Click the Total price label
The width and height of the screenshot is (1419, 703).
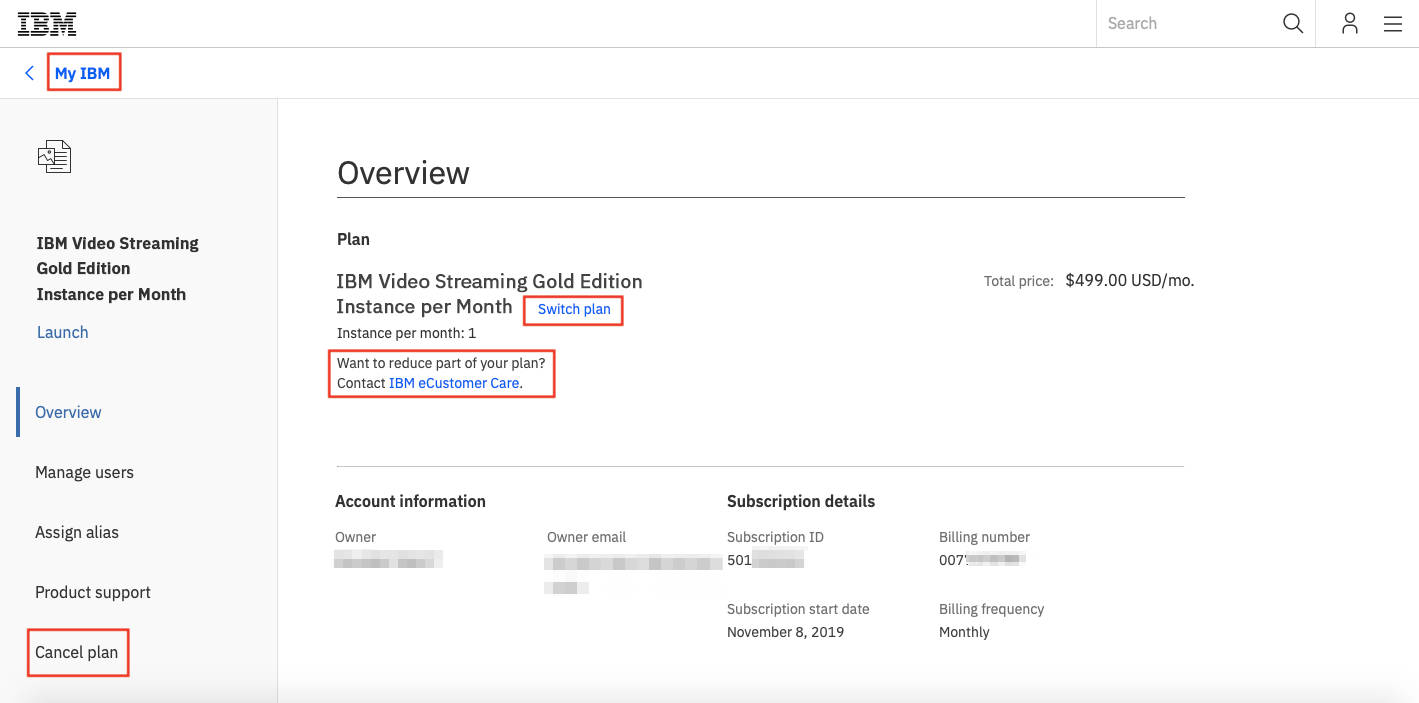tap(1019, 281)
